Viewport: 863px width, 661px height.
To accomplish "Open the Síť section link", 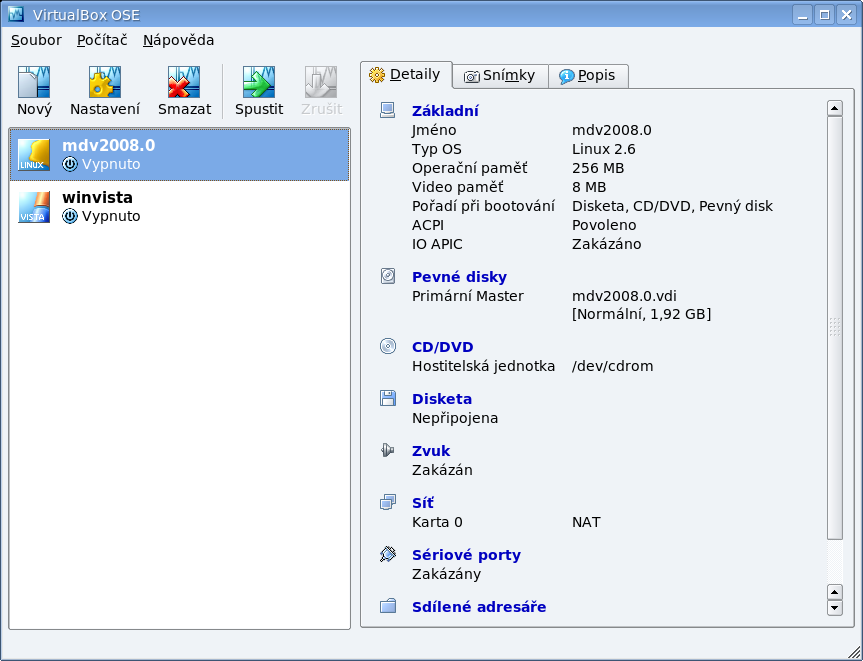I will pyautogui.click(x=423, y=502).
